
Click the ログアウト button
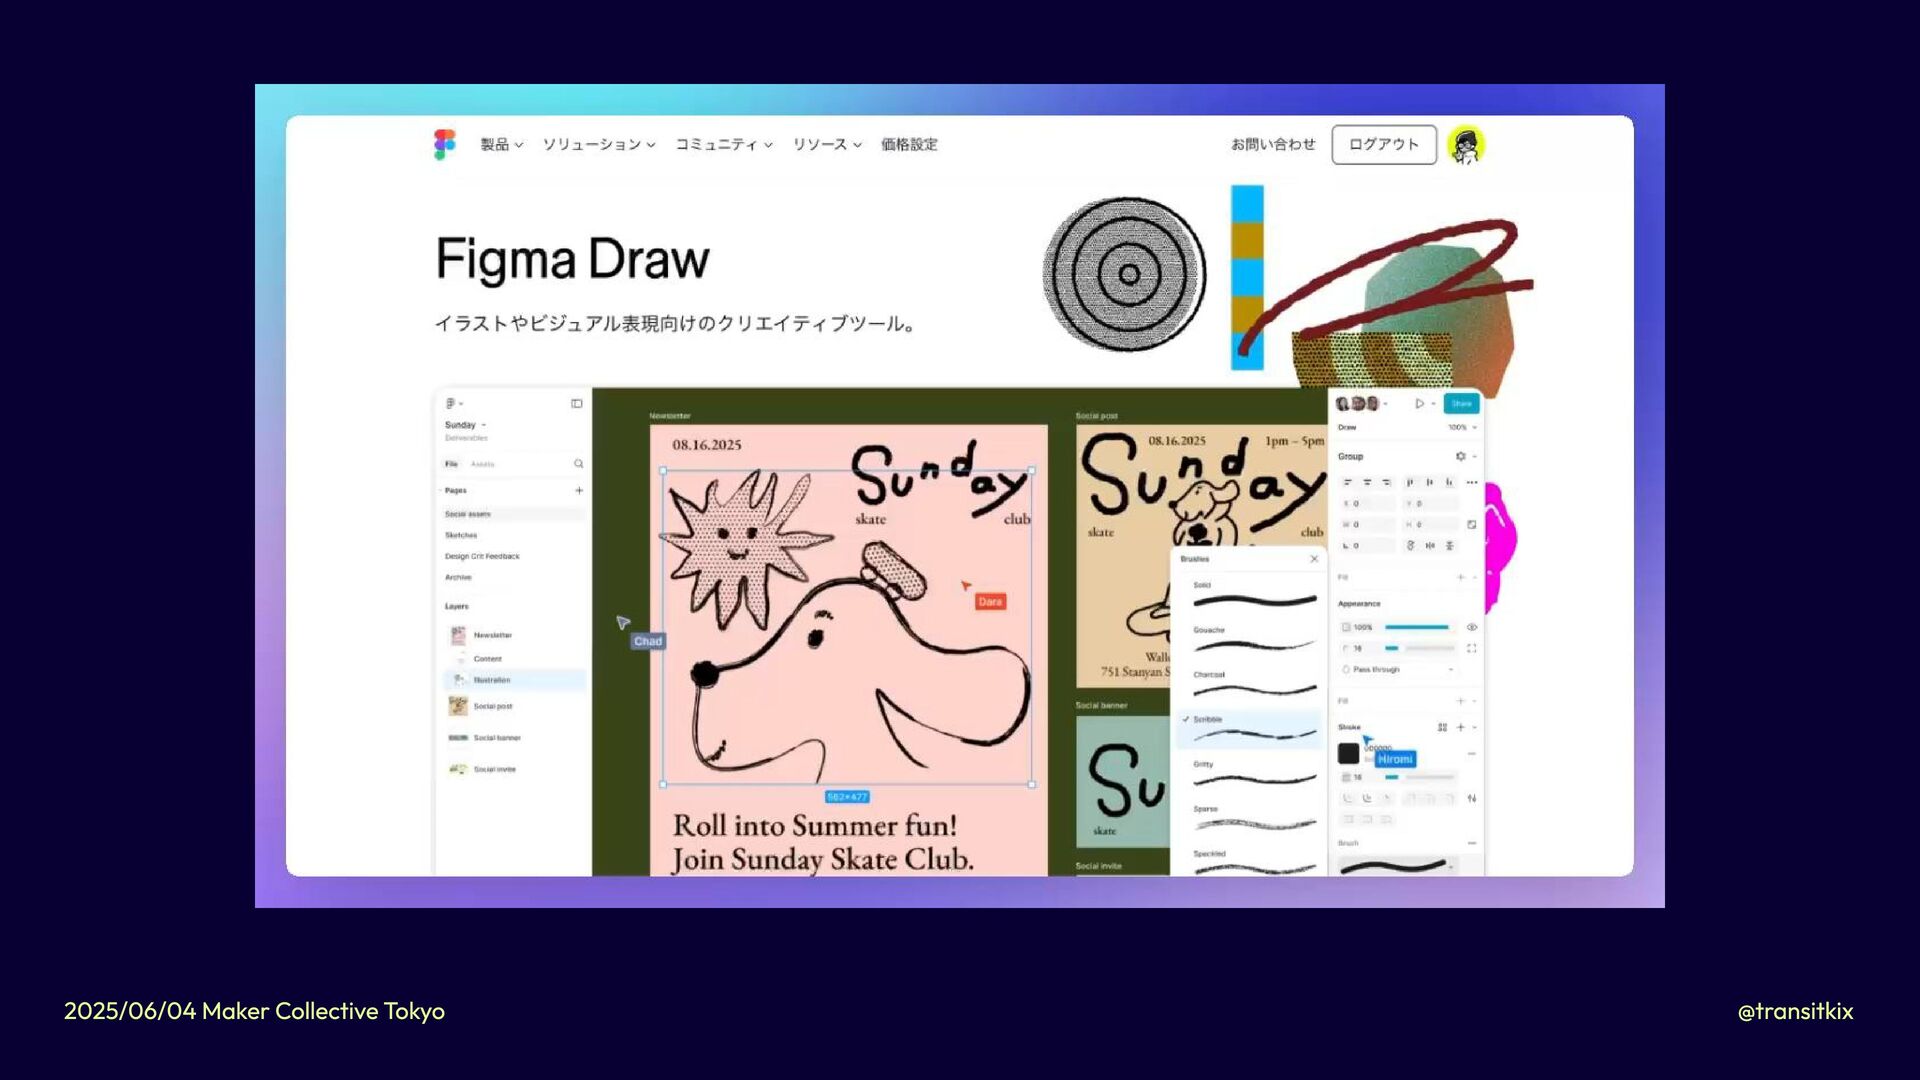coord(1383,145)
